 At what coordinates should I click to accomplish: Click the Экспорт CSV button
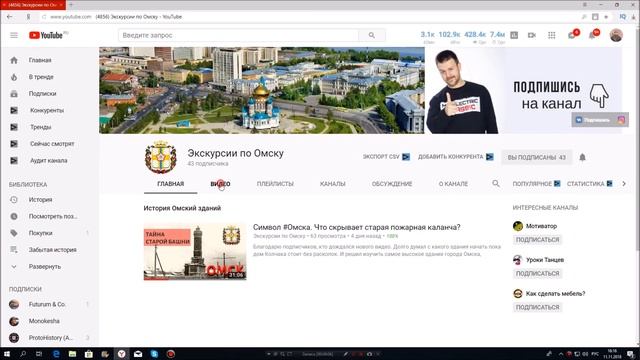tap(386, 157)
